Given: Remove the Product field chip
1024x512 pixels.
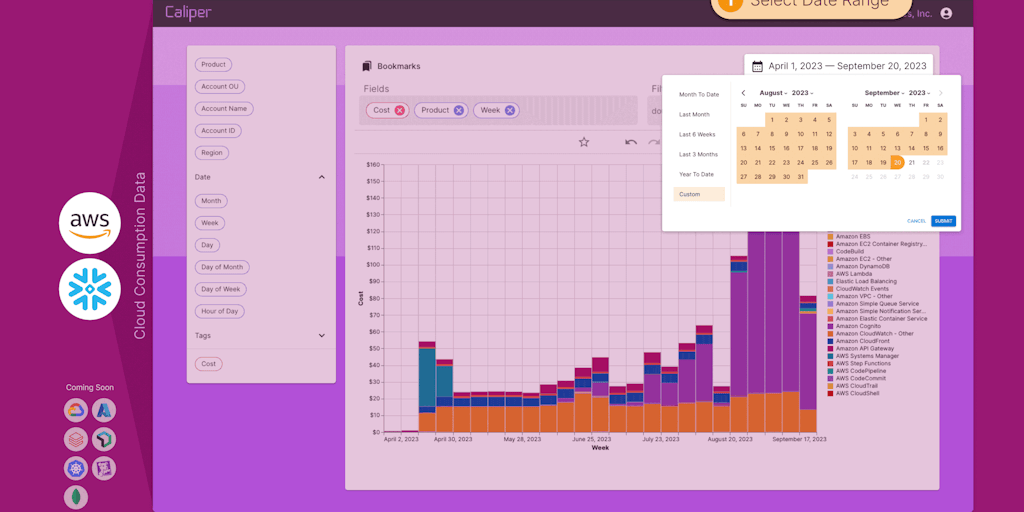Looking at the screenshot, I should point(459,110).
